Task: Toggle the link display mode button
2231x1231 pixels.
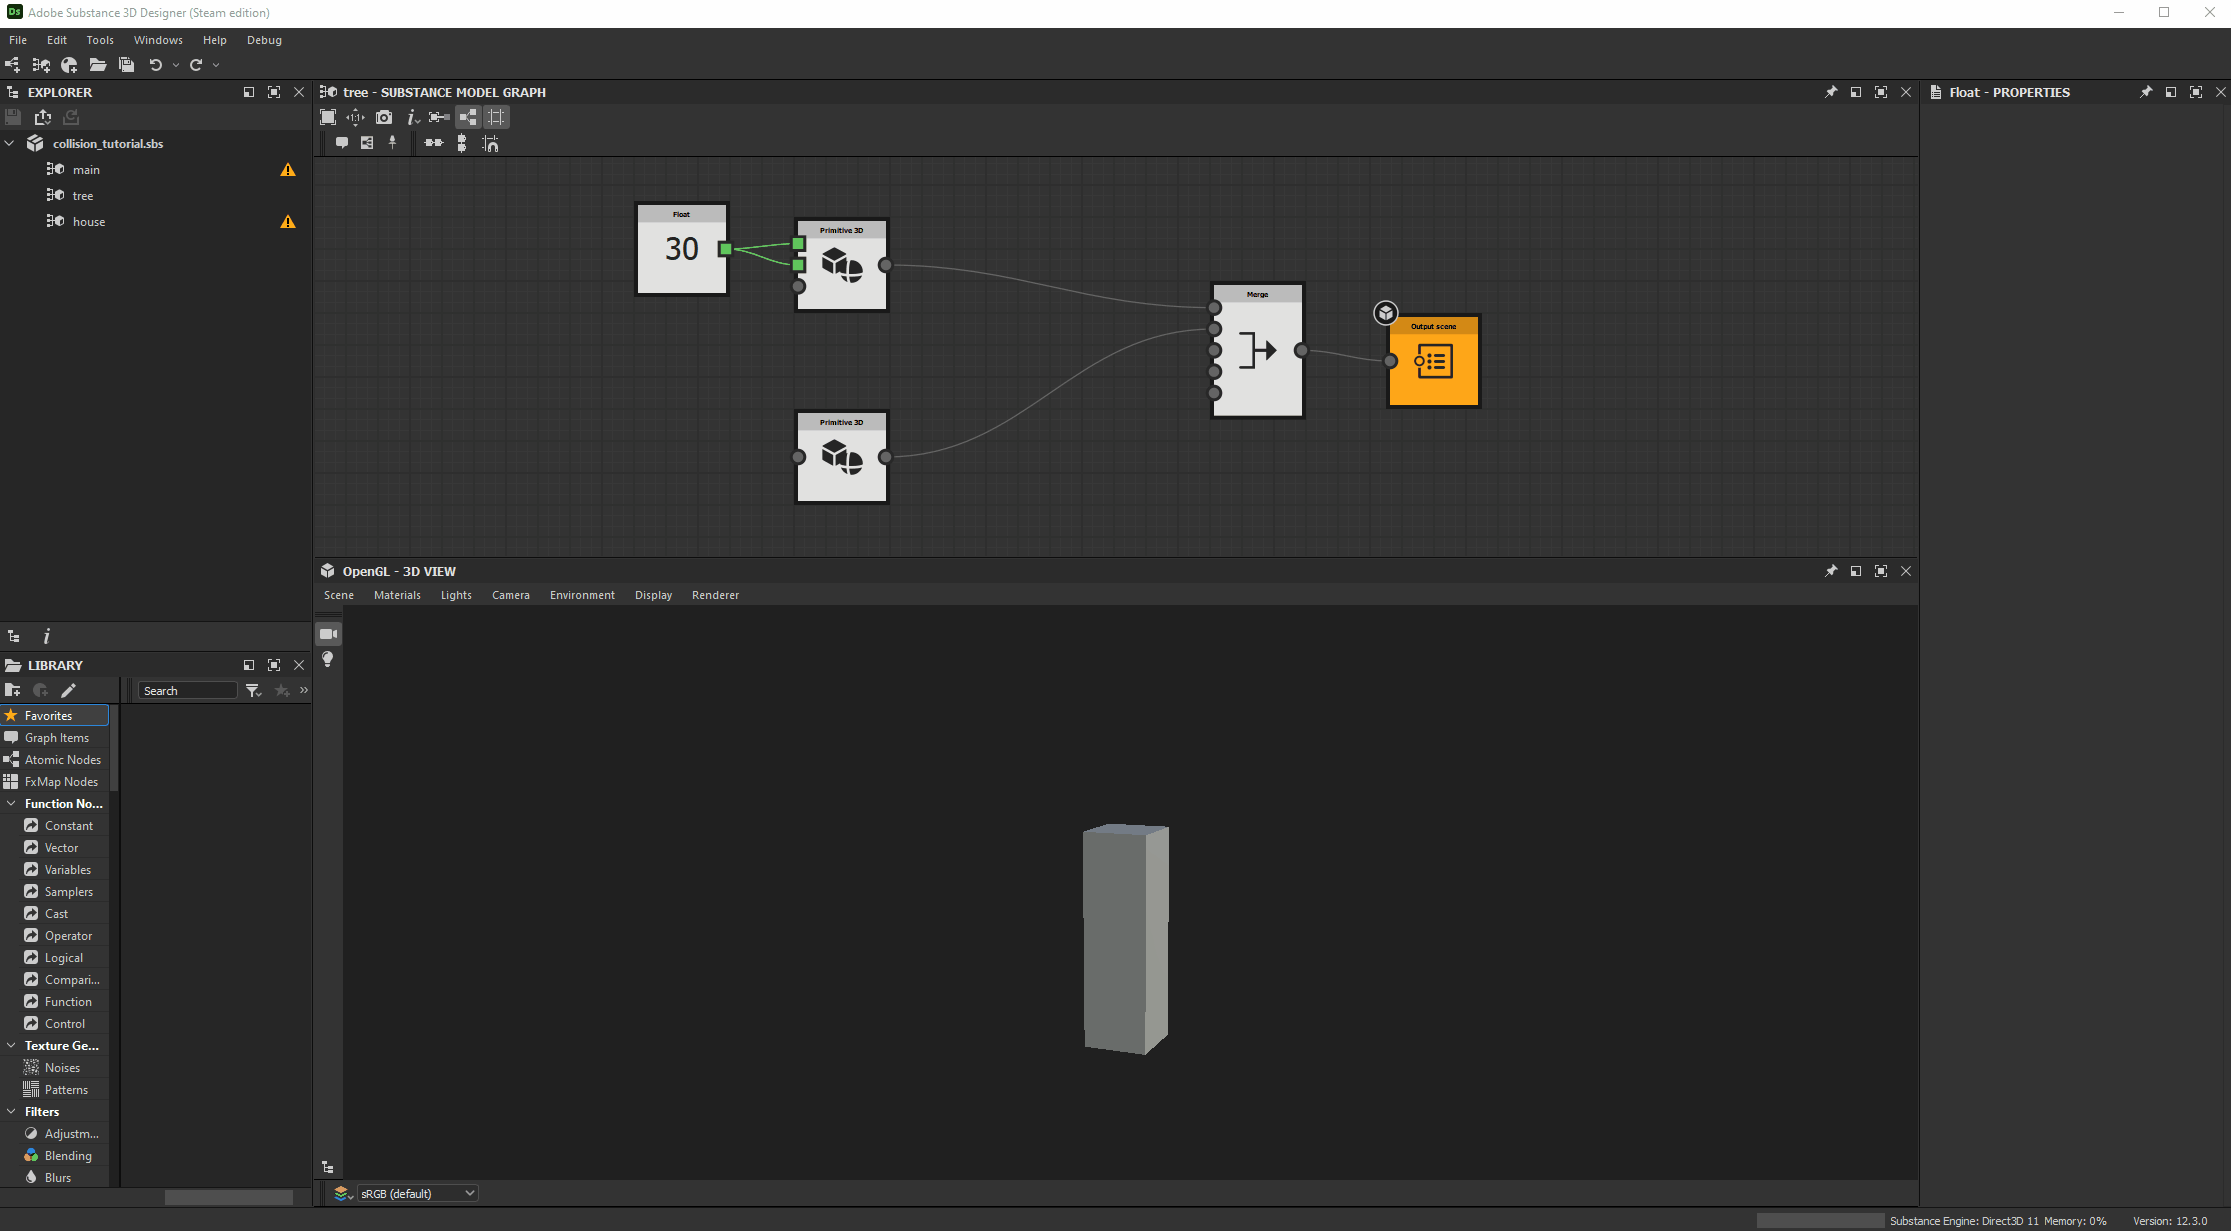Action: point(468,118)
